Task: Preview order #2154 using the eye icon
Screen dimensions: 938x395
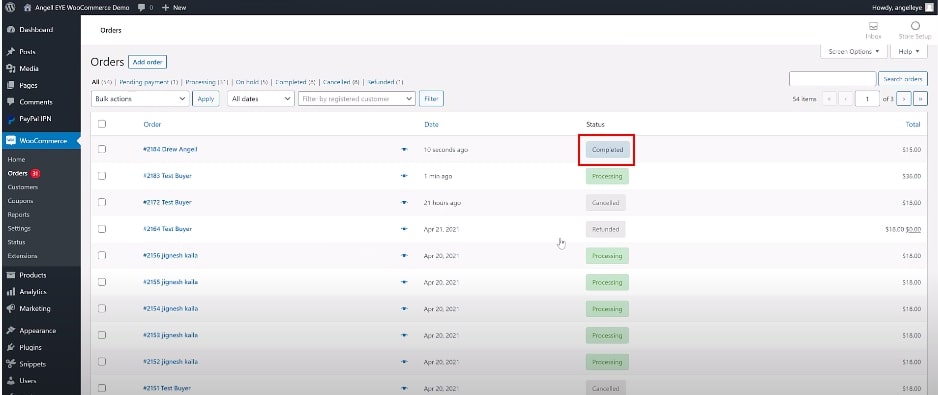Action: pyautogui.click(x=404, y=309)
